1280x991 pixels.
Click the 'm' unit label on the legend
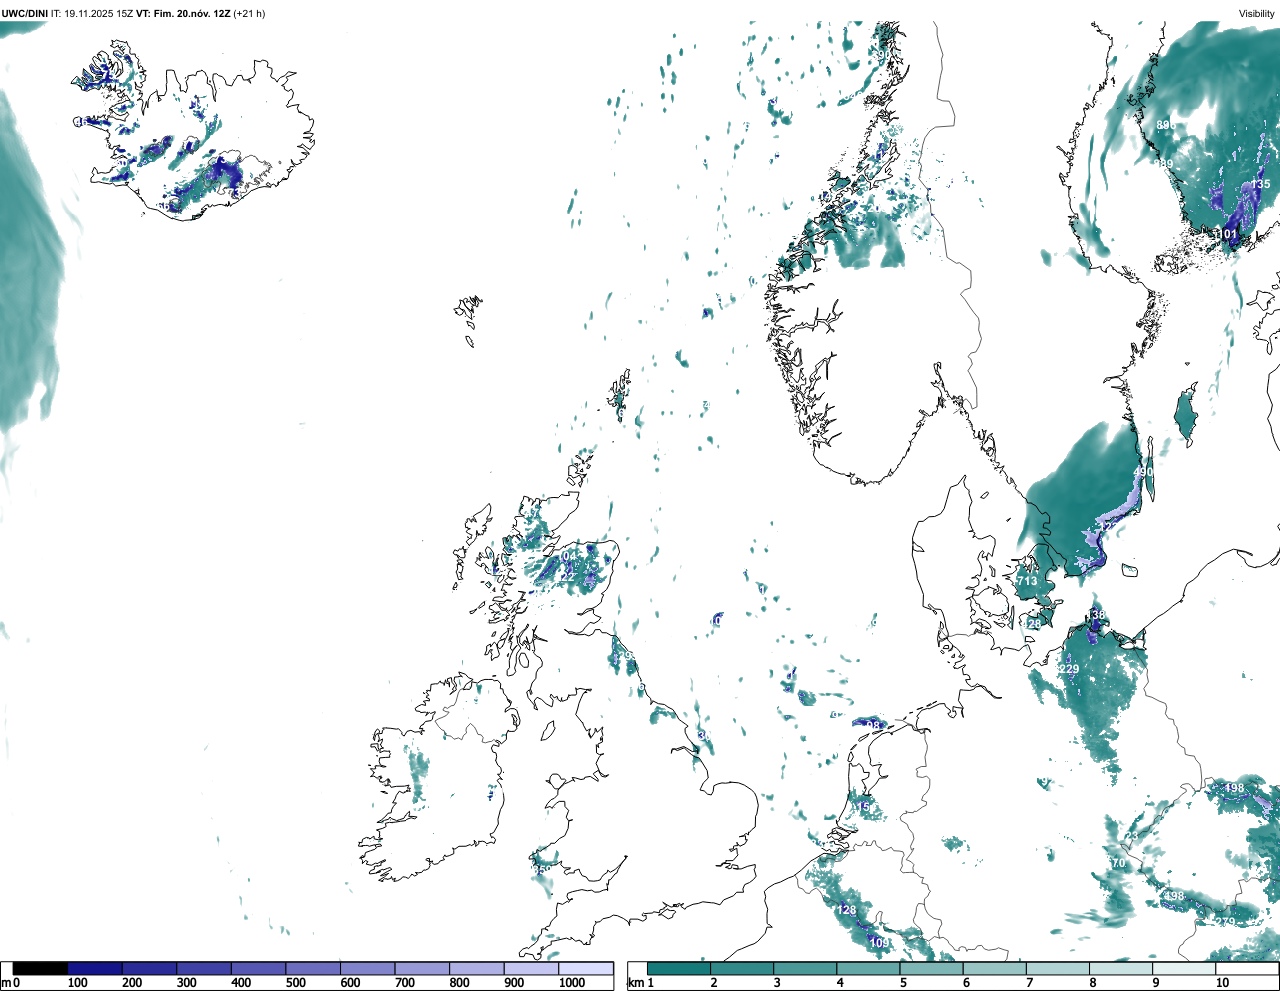pos(6,983)
